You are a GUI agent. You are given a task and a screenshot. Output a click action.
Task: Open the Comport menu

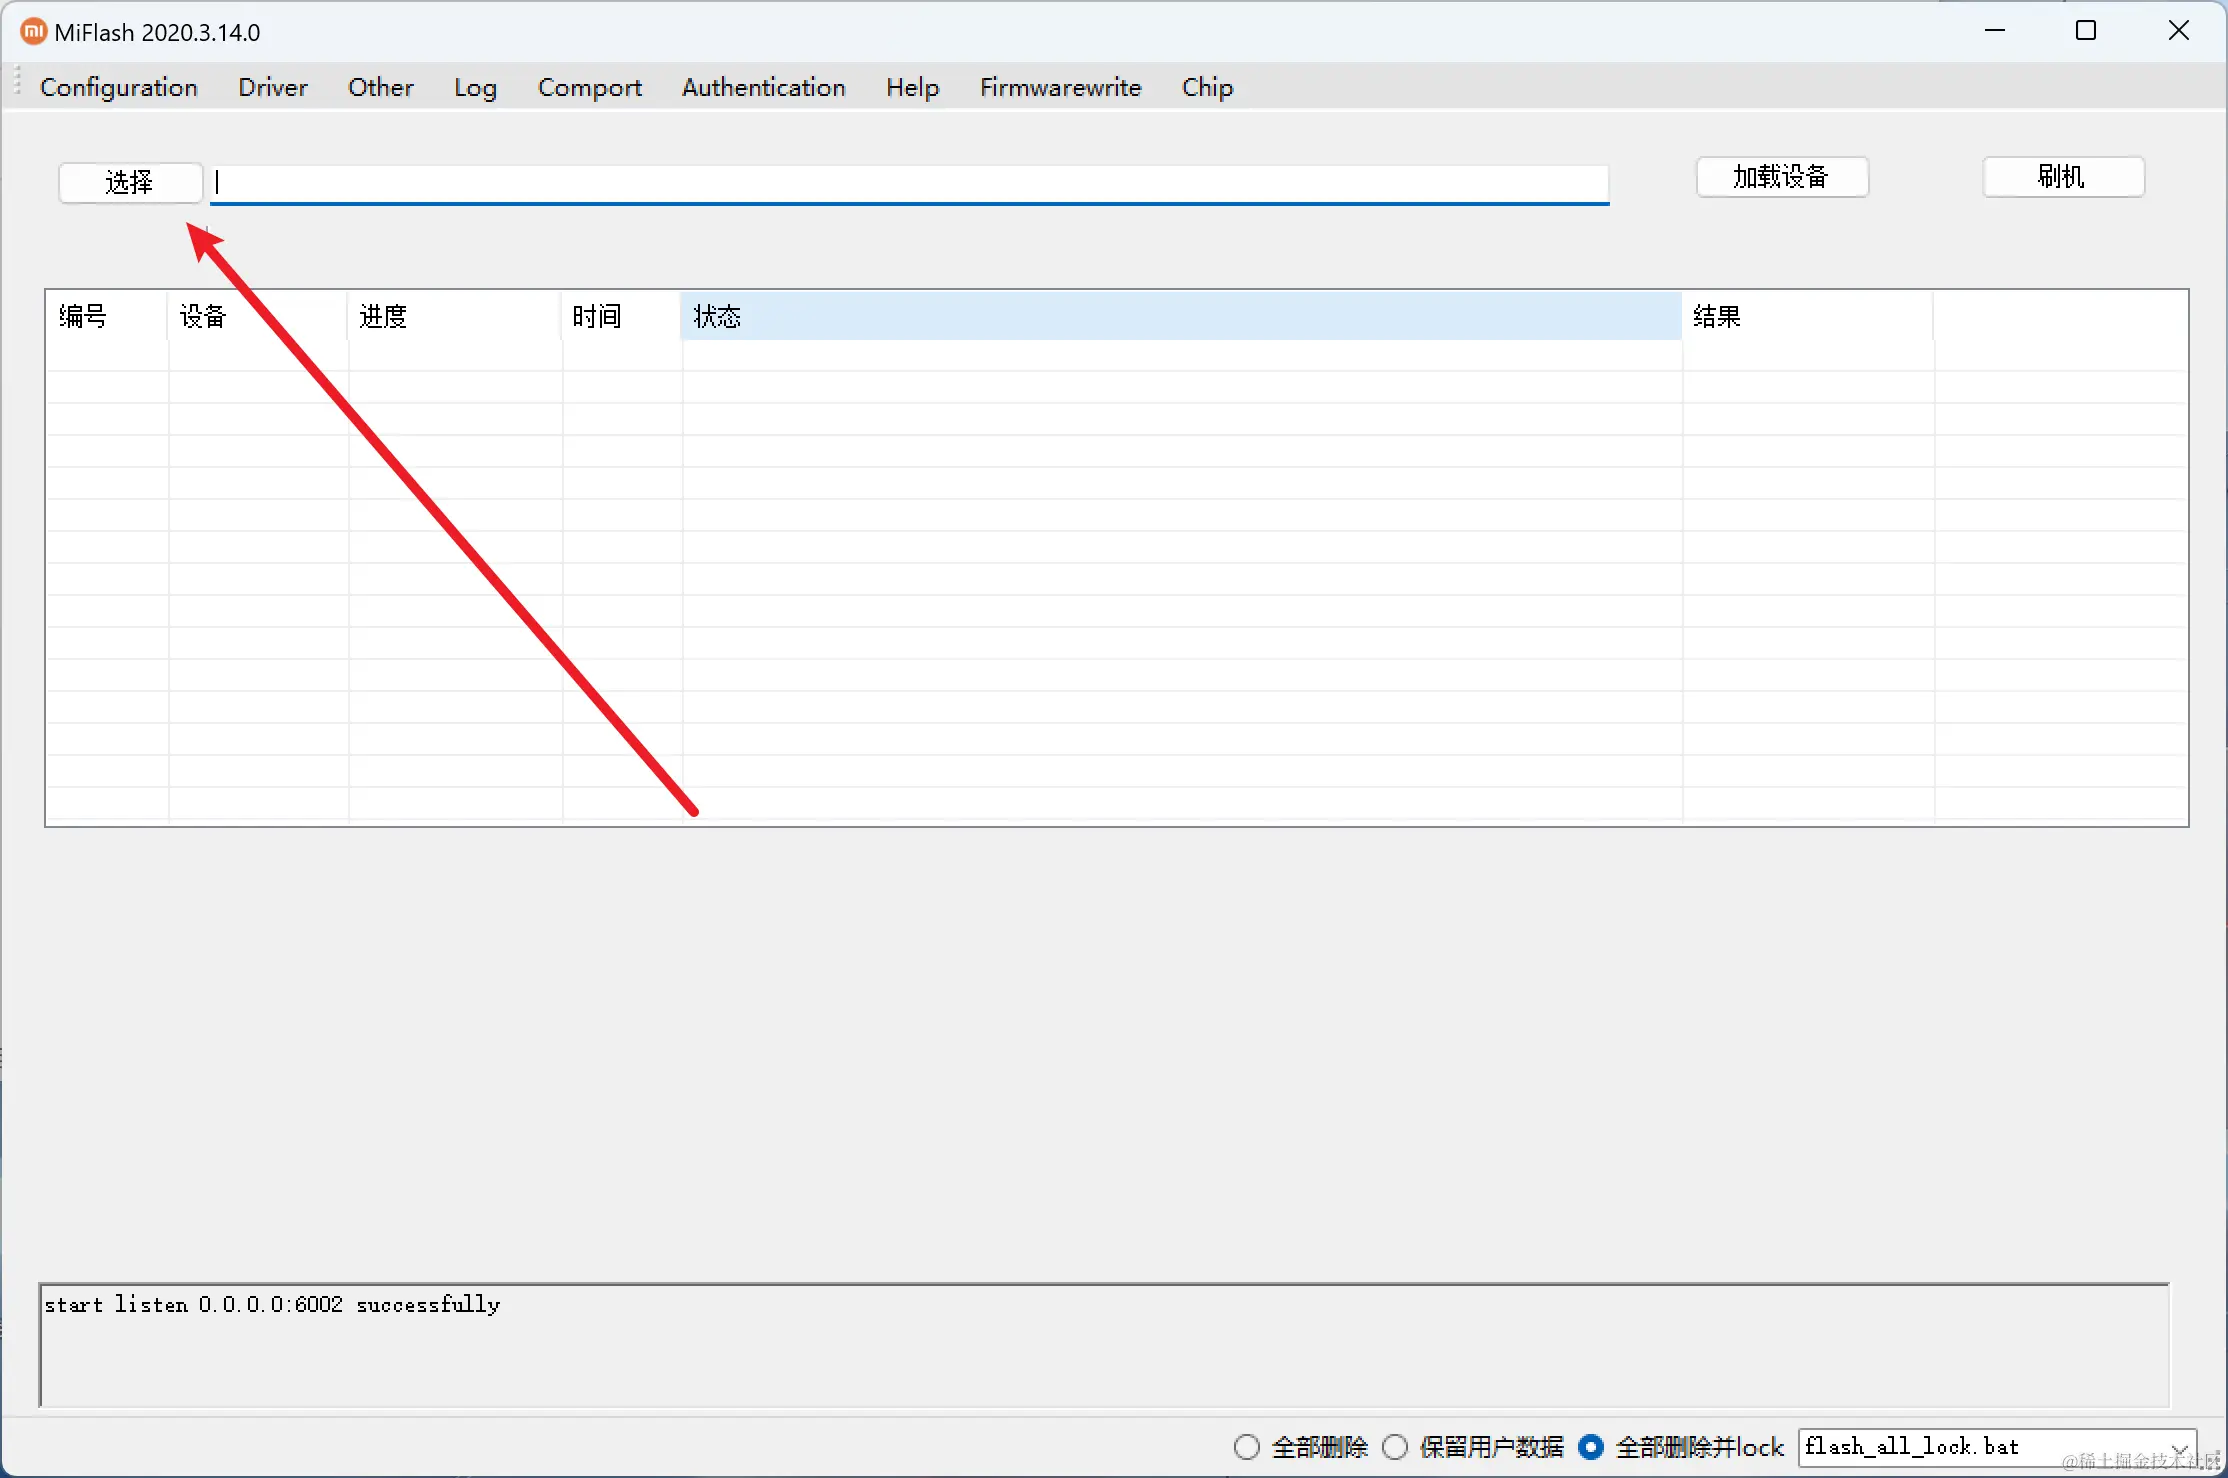coord(589,88)
